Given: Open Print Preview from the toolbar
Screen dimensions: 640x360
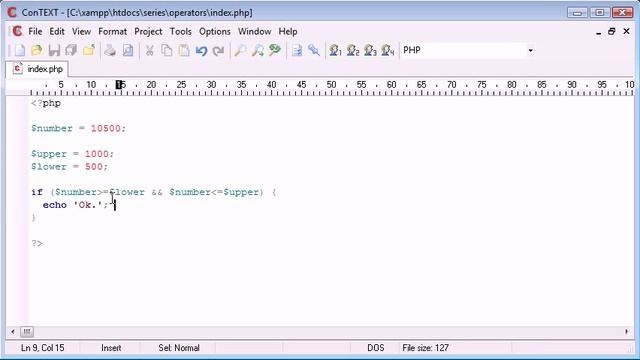Looking at the screenshot, I should pos(128,51).
